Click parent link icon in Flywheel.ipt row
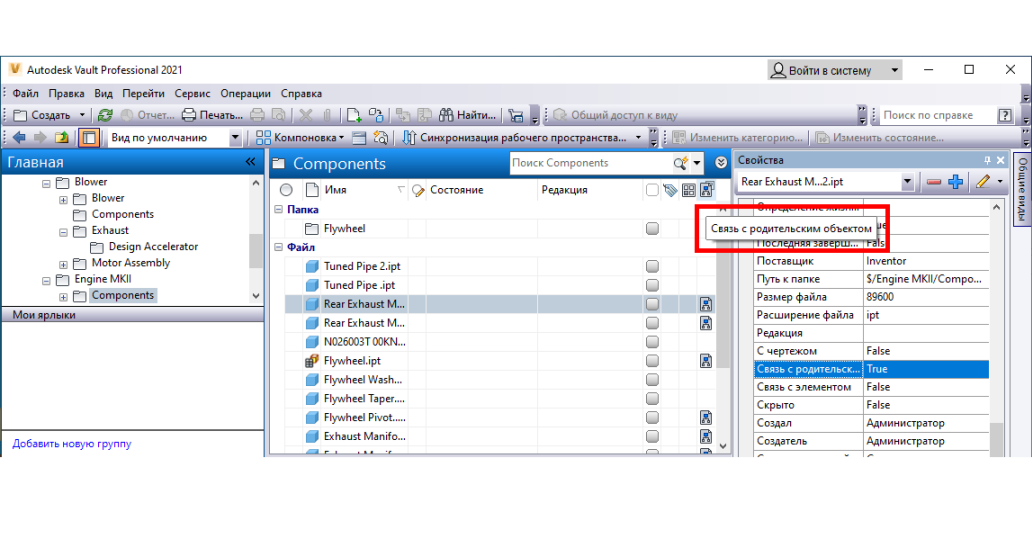The width and height of the screenshot is (1032, 535). coord(706,361)
